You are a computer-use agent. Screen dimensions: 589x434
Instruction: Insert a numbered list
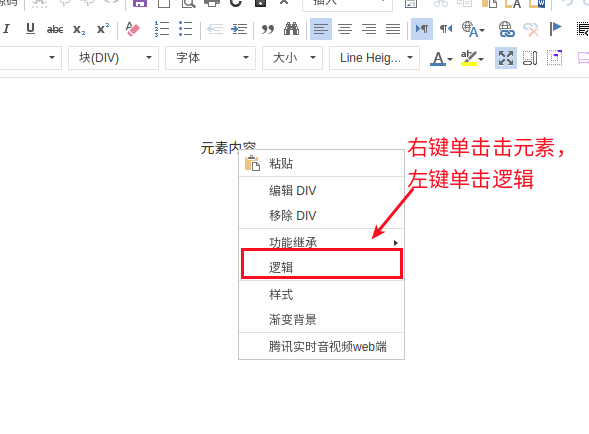click(162, 29)
